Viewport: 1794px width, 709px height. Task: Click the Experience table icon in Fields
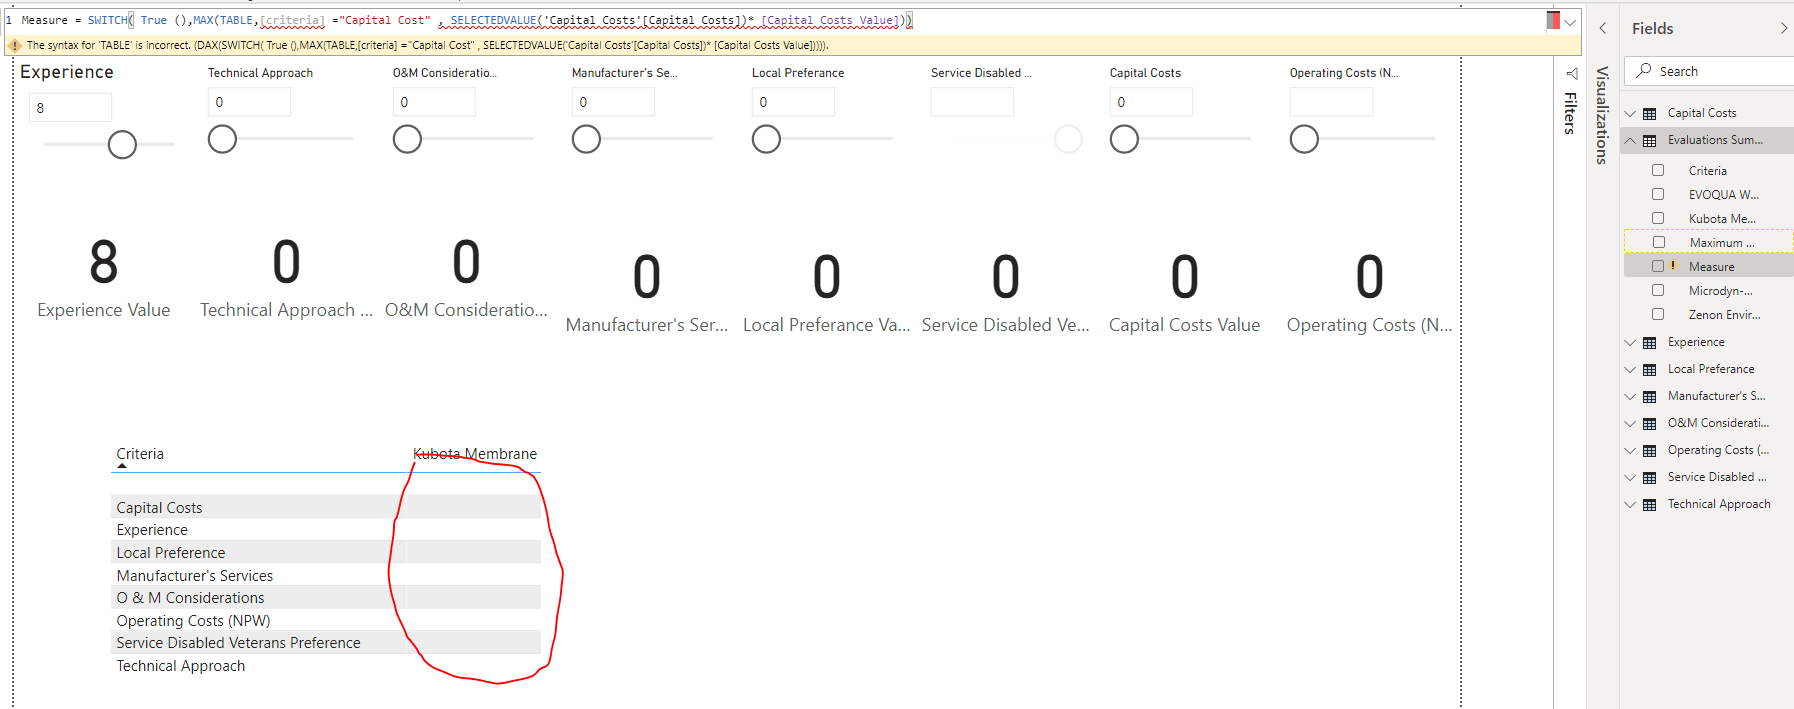tap(1650, 343)
